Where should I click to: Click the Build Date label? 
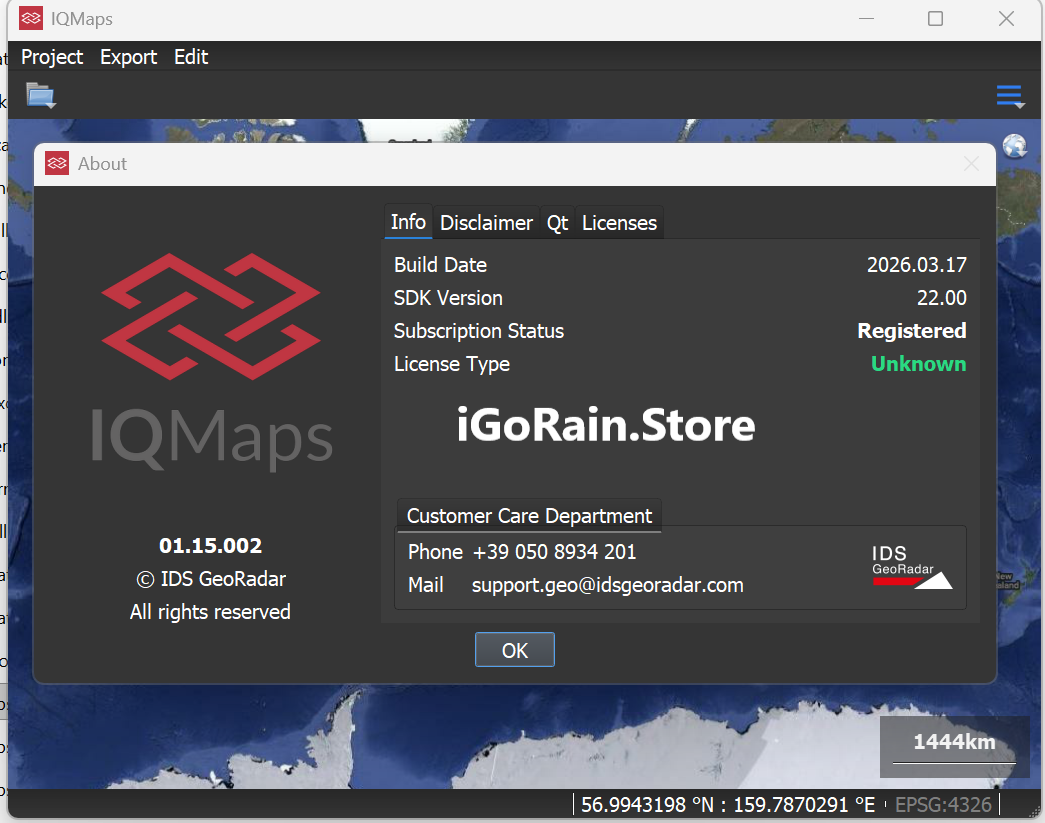point(441,265)
